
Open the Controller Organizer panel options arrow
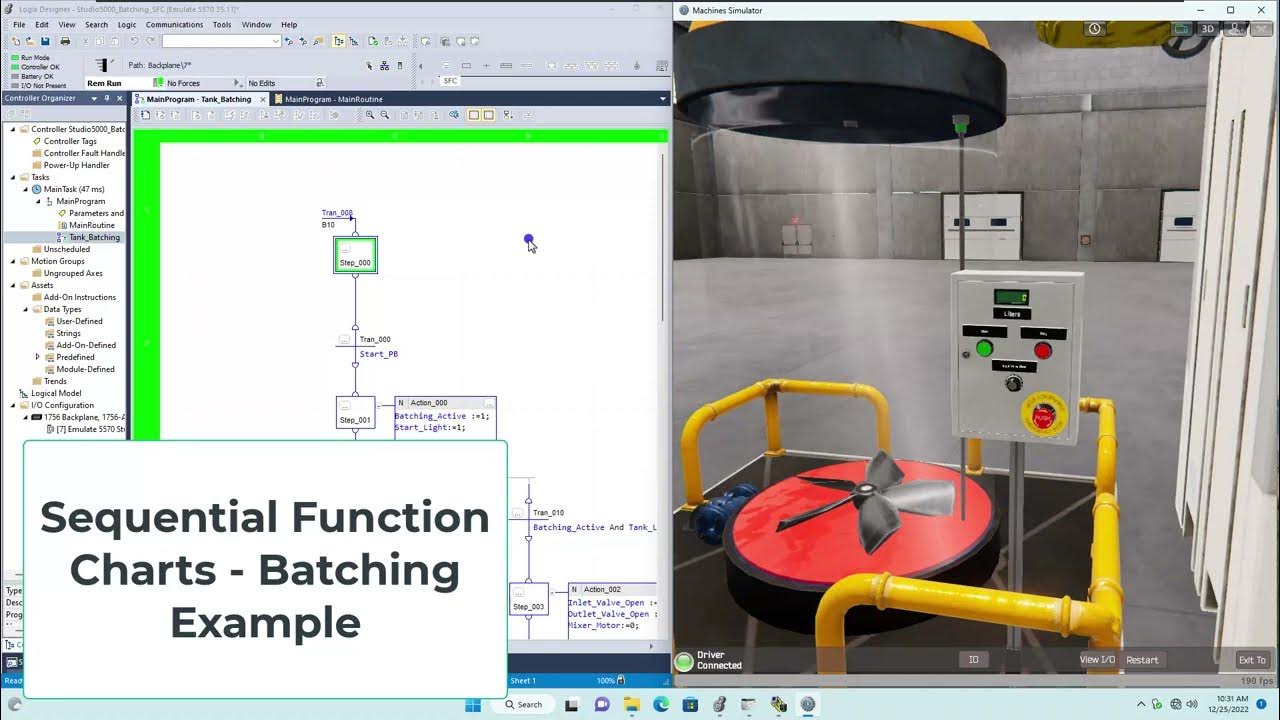click(x=94, y=98)
